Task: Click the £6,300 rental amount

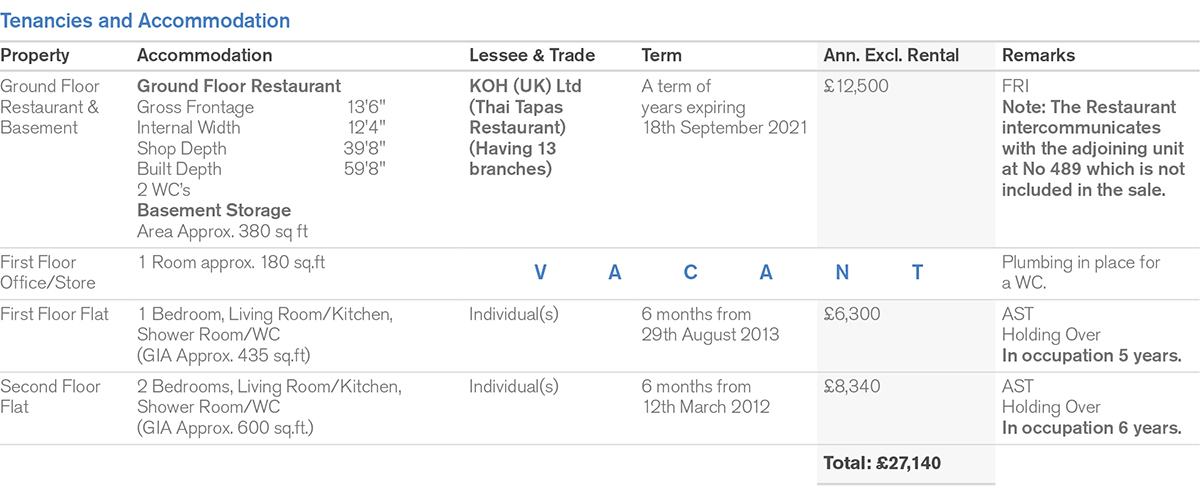Action: click(x=852, y=315)
